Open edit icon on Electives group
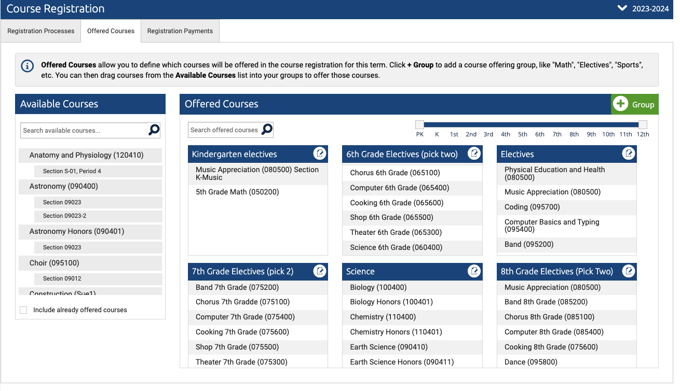680x391 pixels. click(x=628, y=153)
